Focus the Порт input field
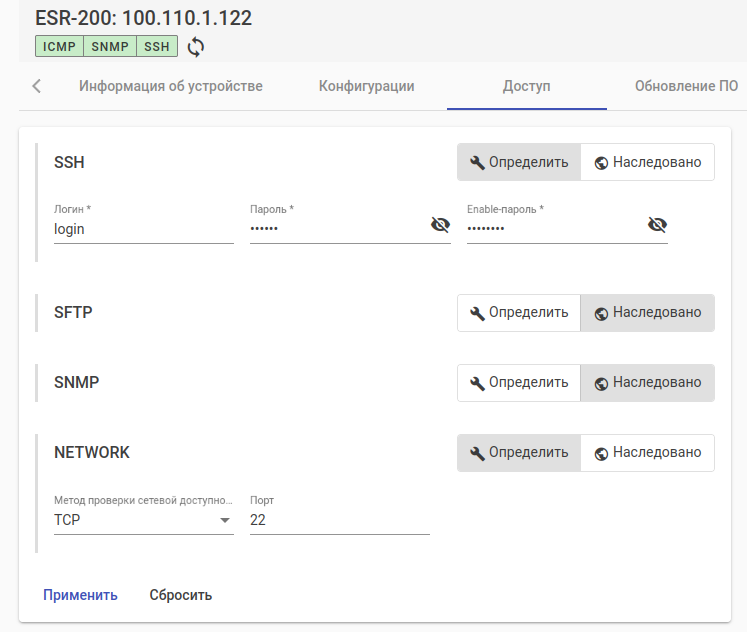This screenshot has height=632, width=747. [339, 520]
